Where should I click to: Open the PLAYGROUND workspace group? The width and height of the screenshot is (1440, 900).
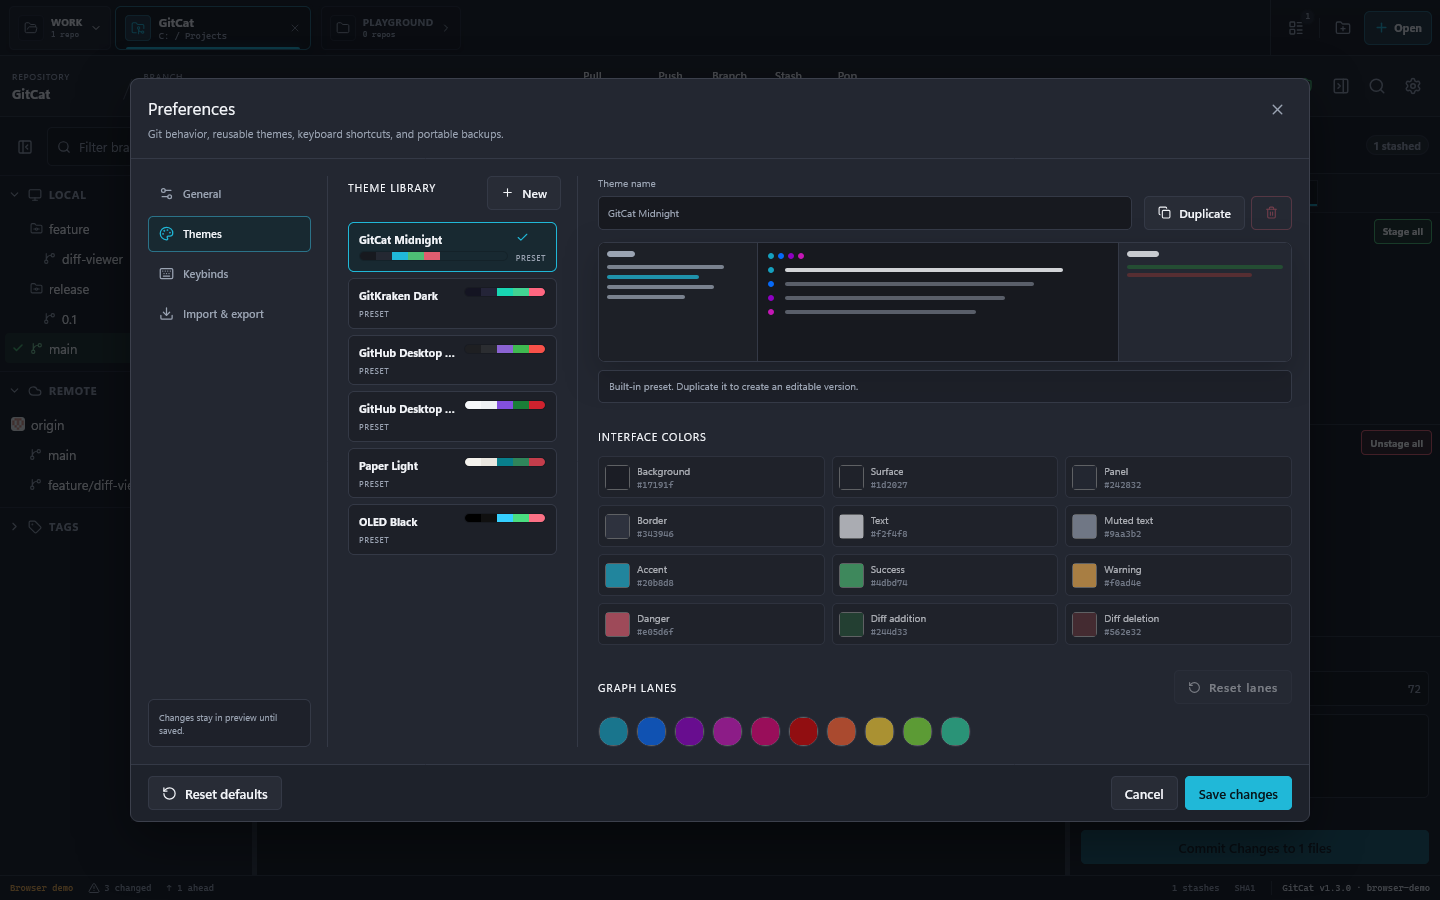click(x=392, y=28)
